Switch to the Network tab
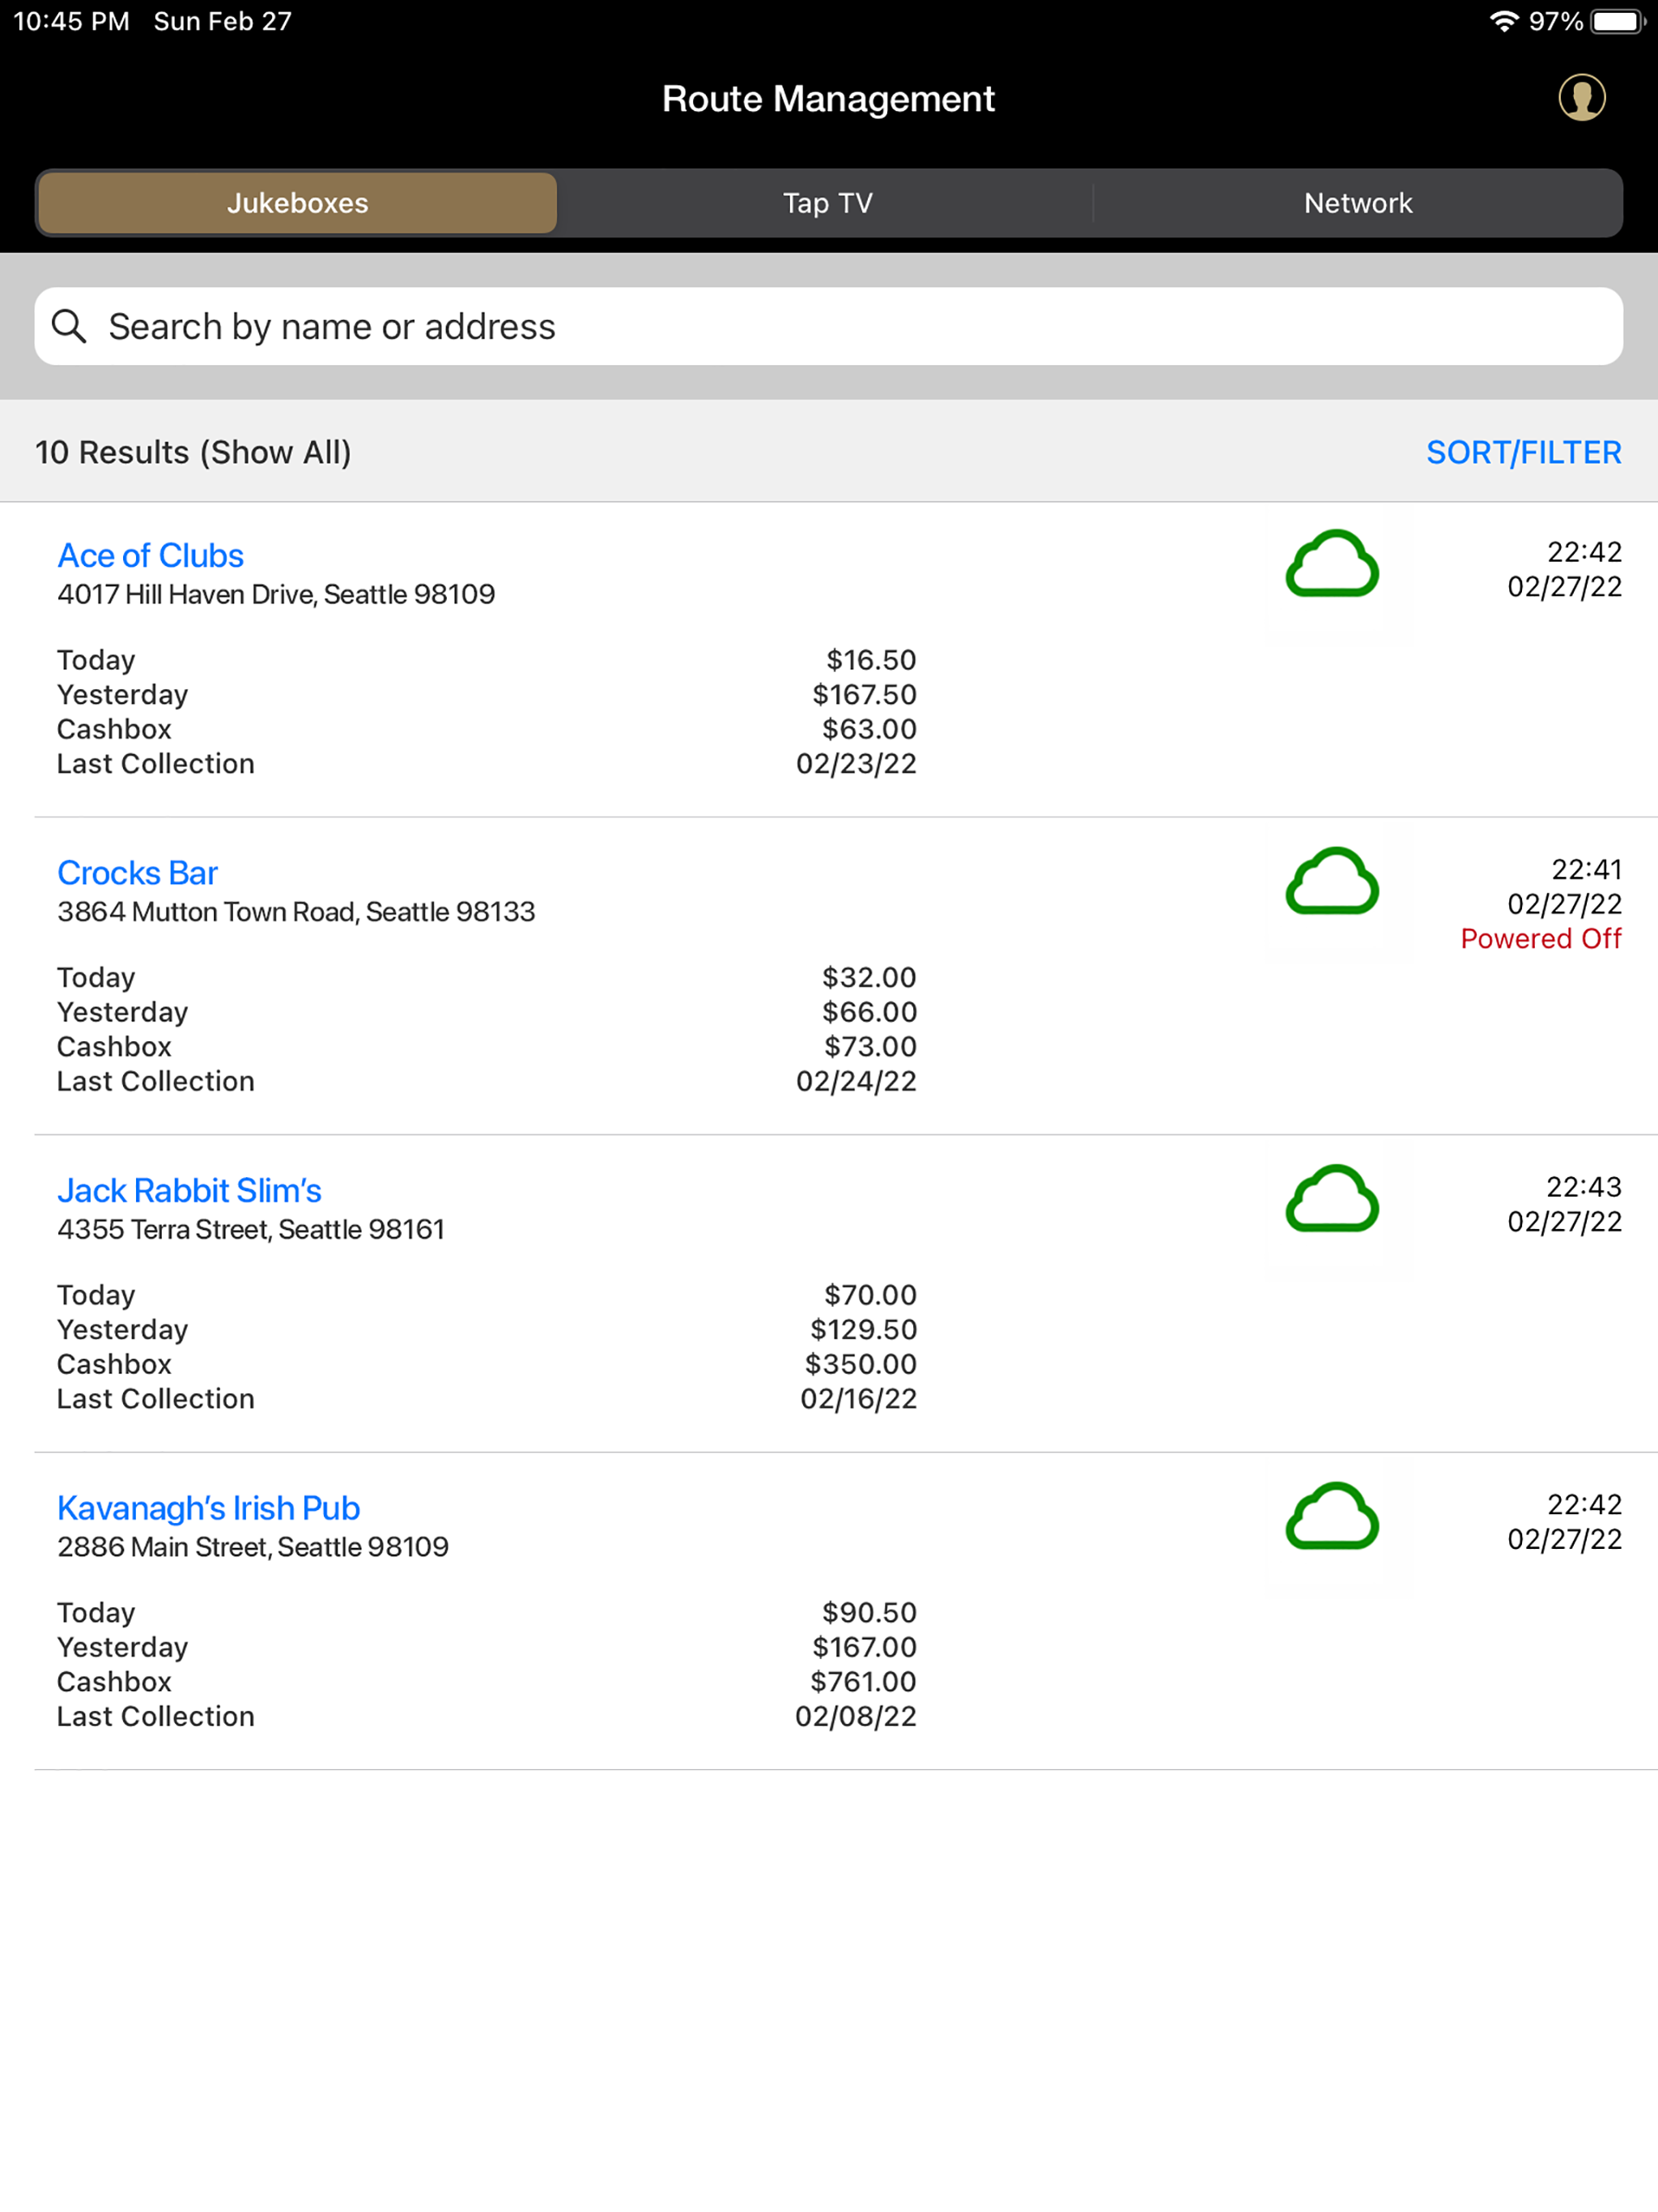This screenshot has height=2212, width=1658. coord(1357,203)
